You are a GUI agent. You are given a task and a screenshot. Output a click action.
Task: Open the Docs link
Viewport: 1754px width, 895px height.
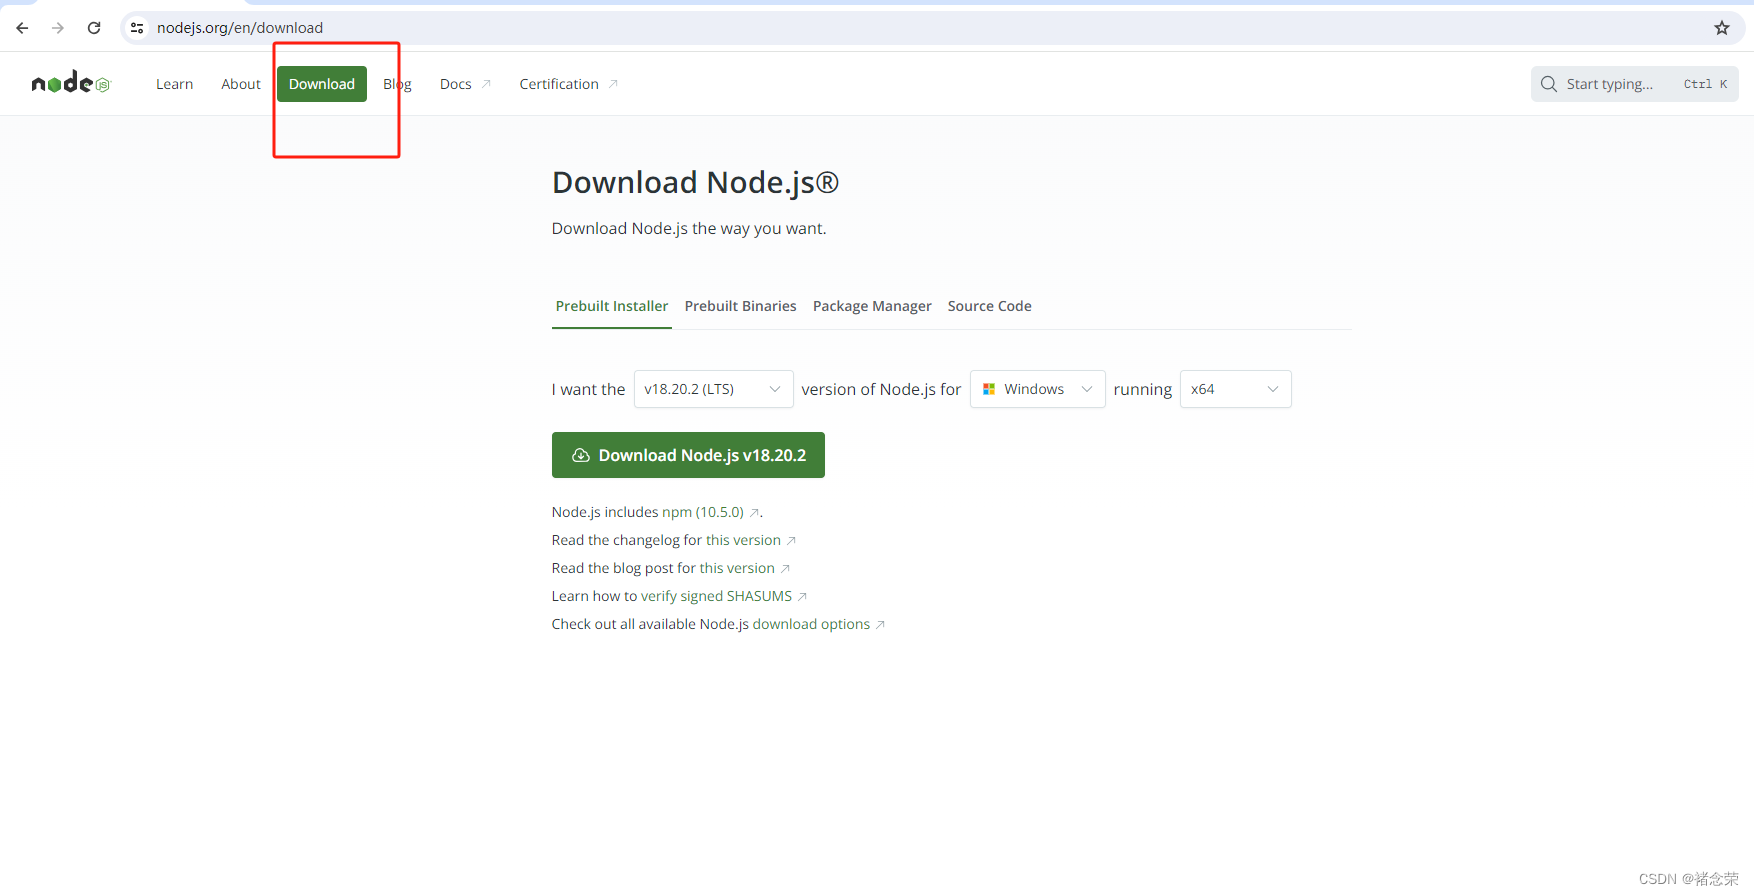pyautogui.click(x=455, y=84)
